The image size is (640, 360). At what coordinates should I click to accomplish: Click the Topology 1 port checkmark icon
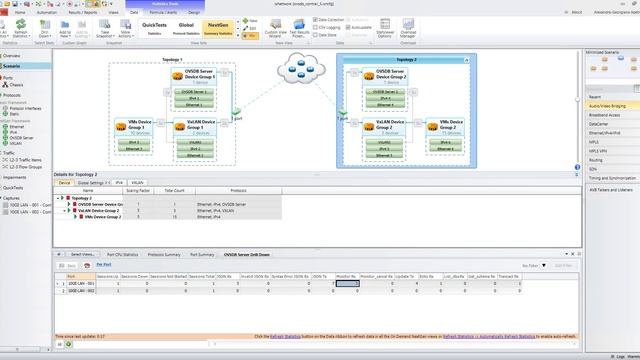pos(236,111)
